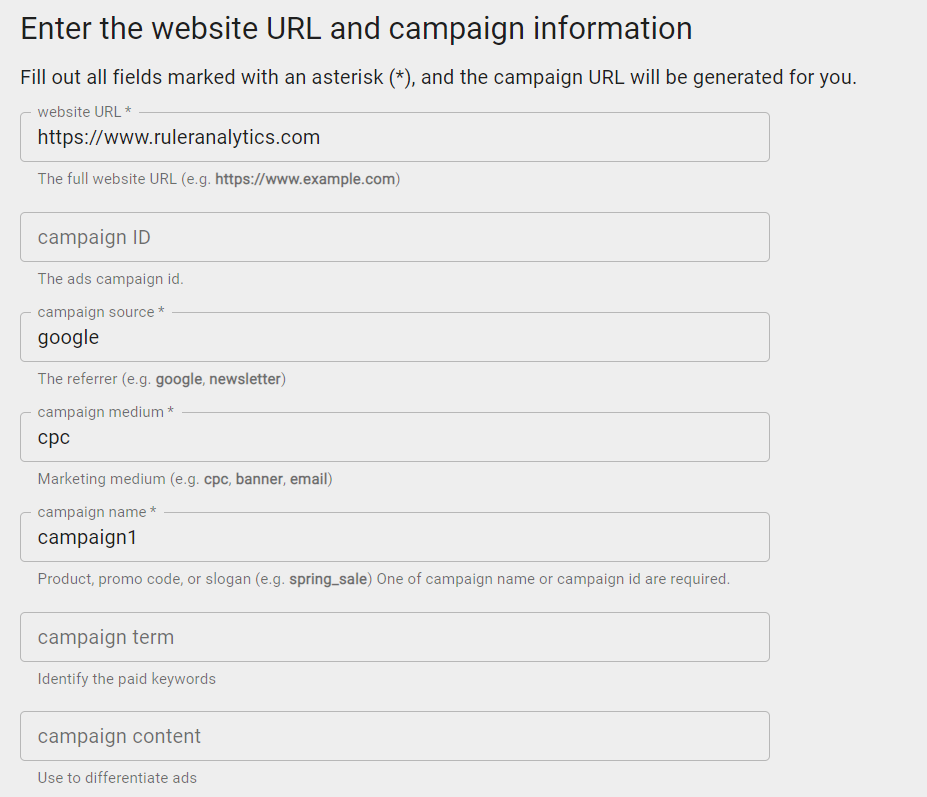Click the 'Marketing medium' helper text

184,479
